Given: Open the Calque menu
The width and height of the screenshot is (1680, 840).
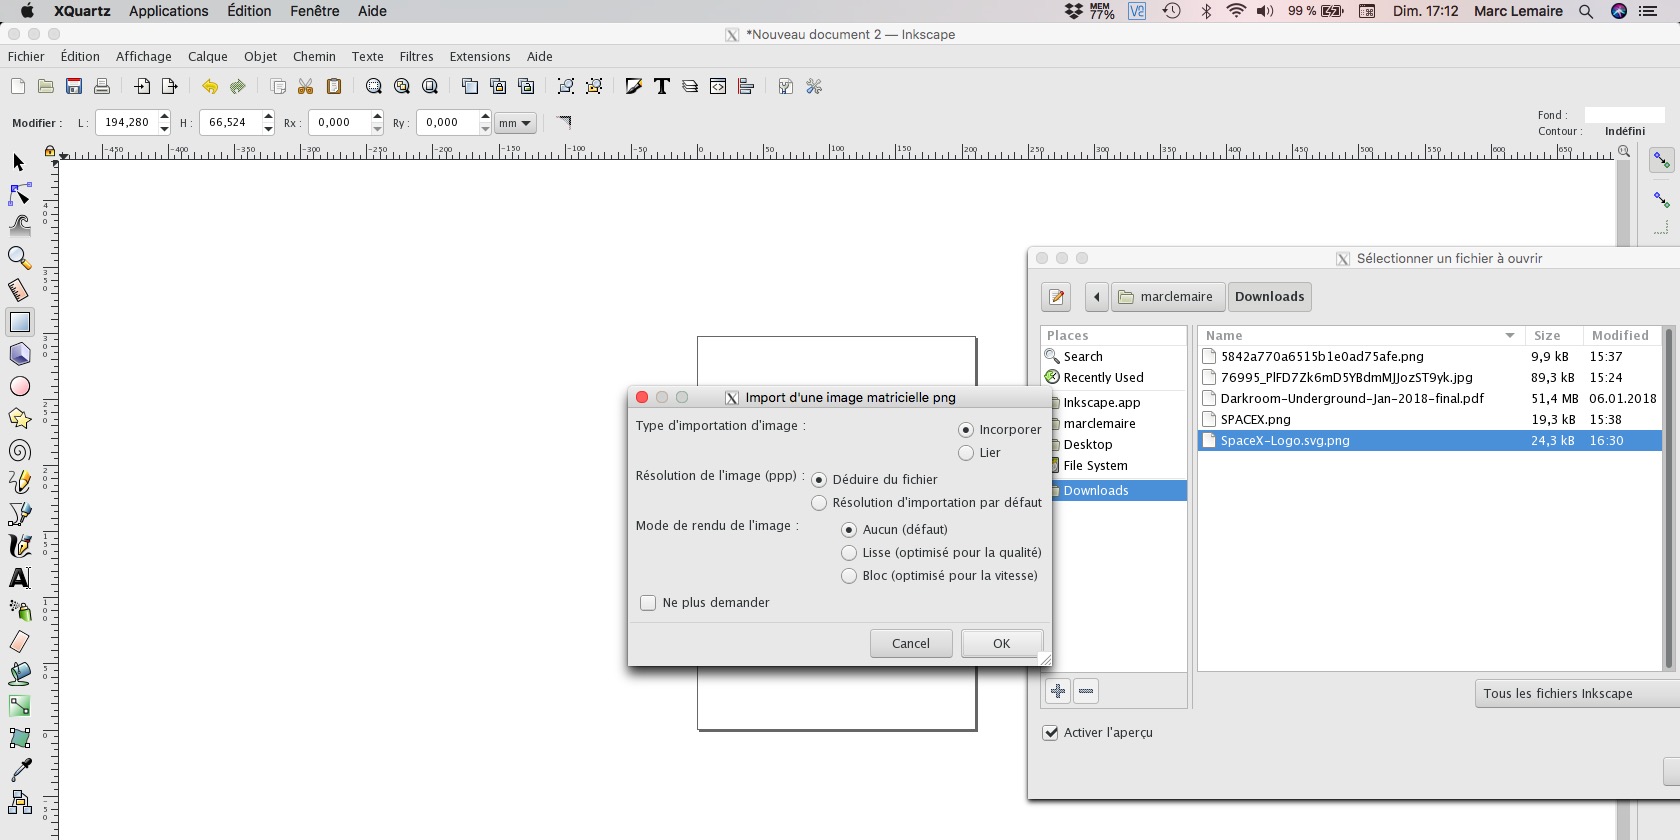Looking at the screenshot, I should [x=208, y=57].
